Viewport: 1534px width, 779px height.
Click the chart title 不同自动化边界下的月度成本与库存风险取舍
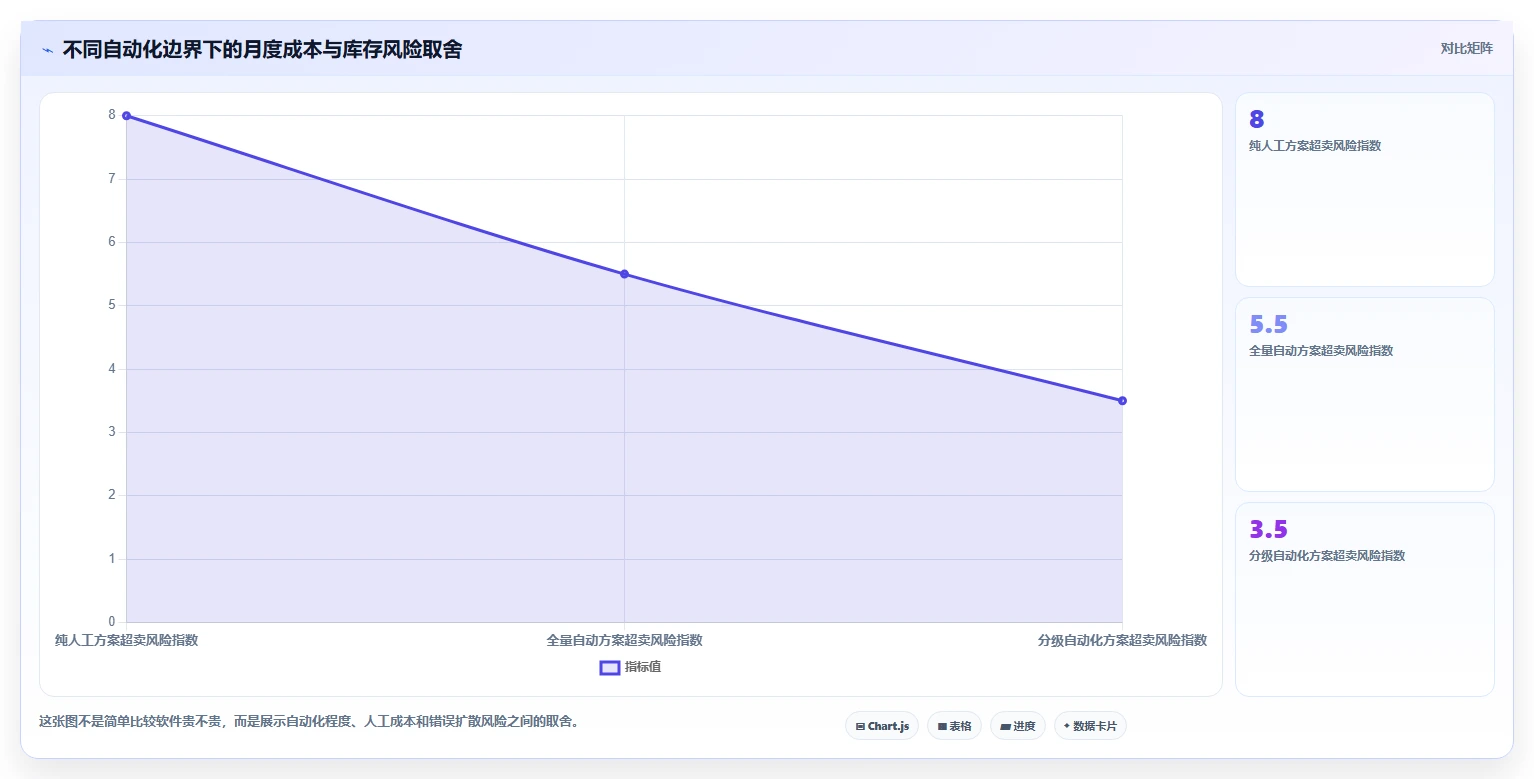tap(262, 50)
